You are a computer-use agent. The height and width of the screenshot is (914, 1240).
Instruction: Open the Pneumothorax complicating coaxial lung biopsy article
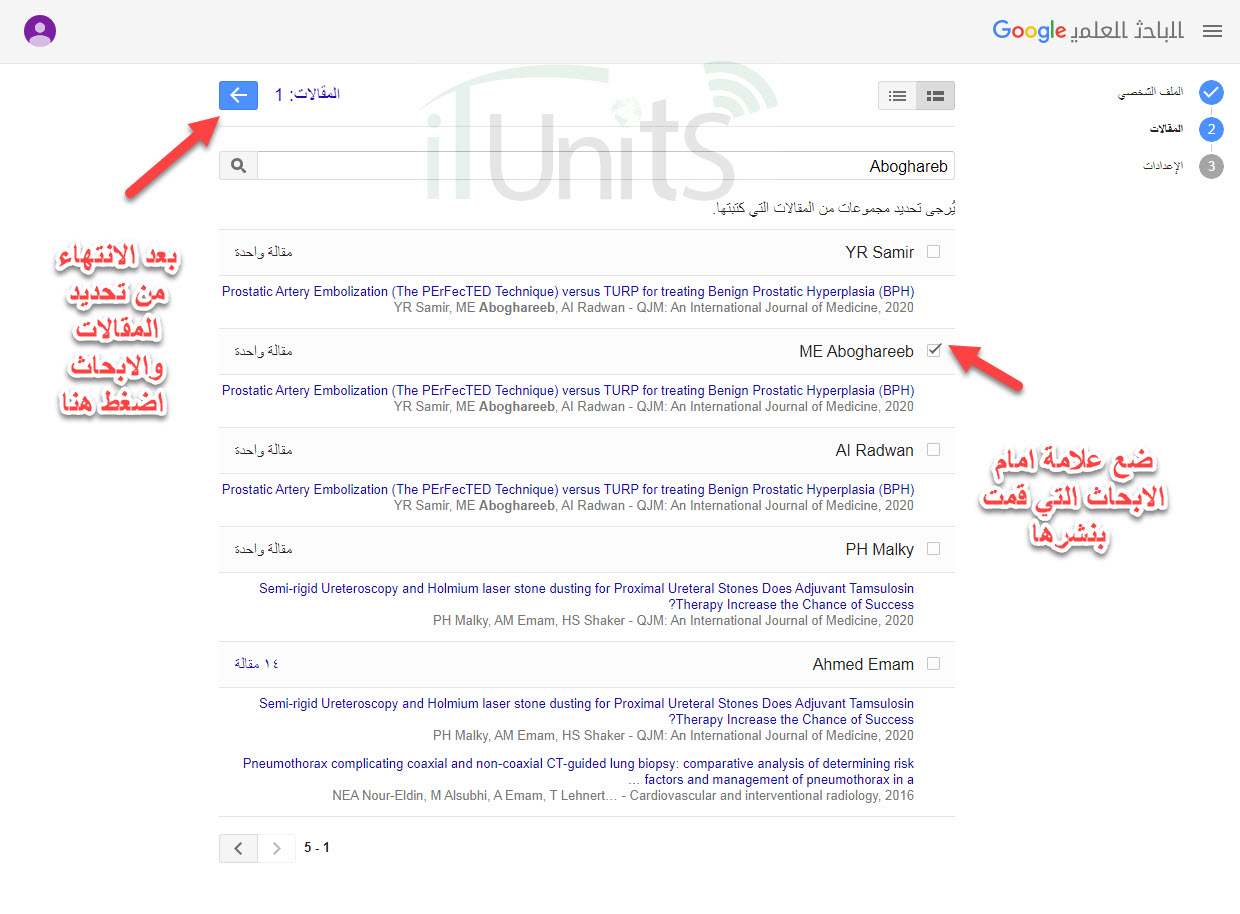tap(578, 771)
